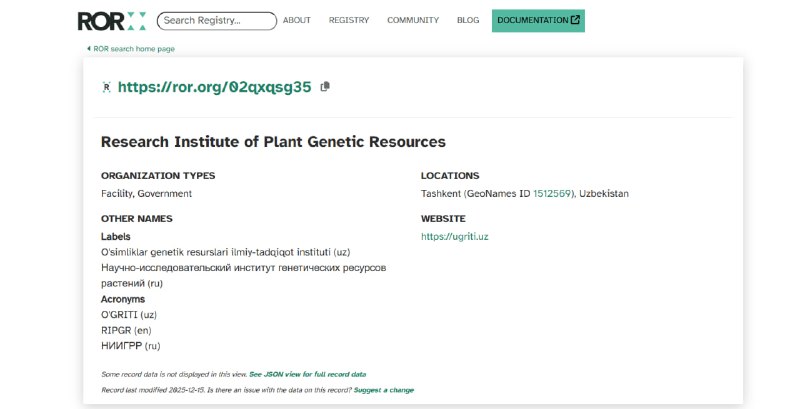
Task: Click the O'GRITI (uz) acronym text
Action: click(x=129, y=315)
